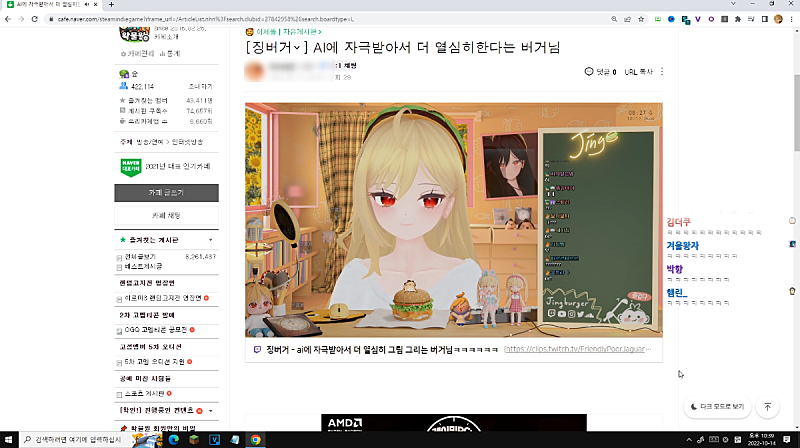The height and width of the screenshot is (448, 800).
Task: Open the 전체글보기 board
Action: coord(140,257)
